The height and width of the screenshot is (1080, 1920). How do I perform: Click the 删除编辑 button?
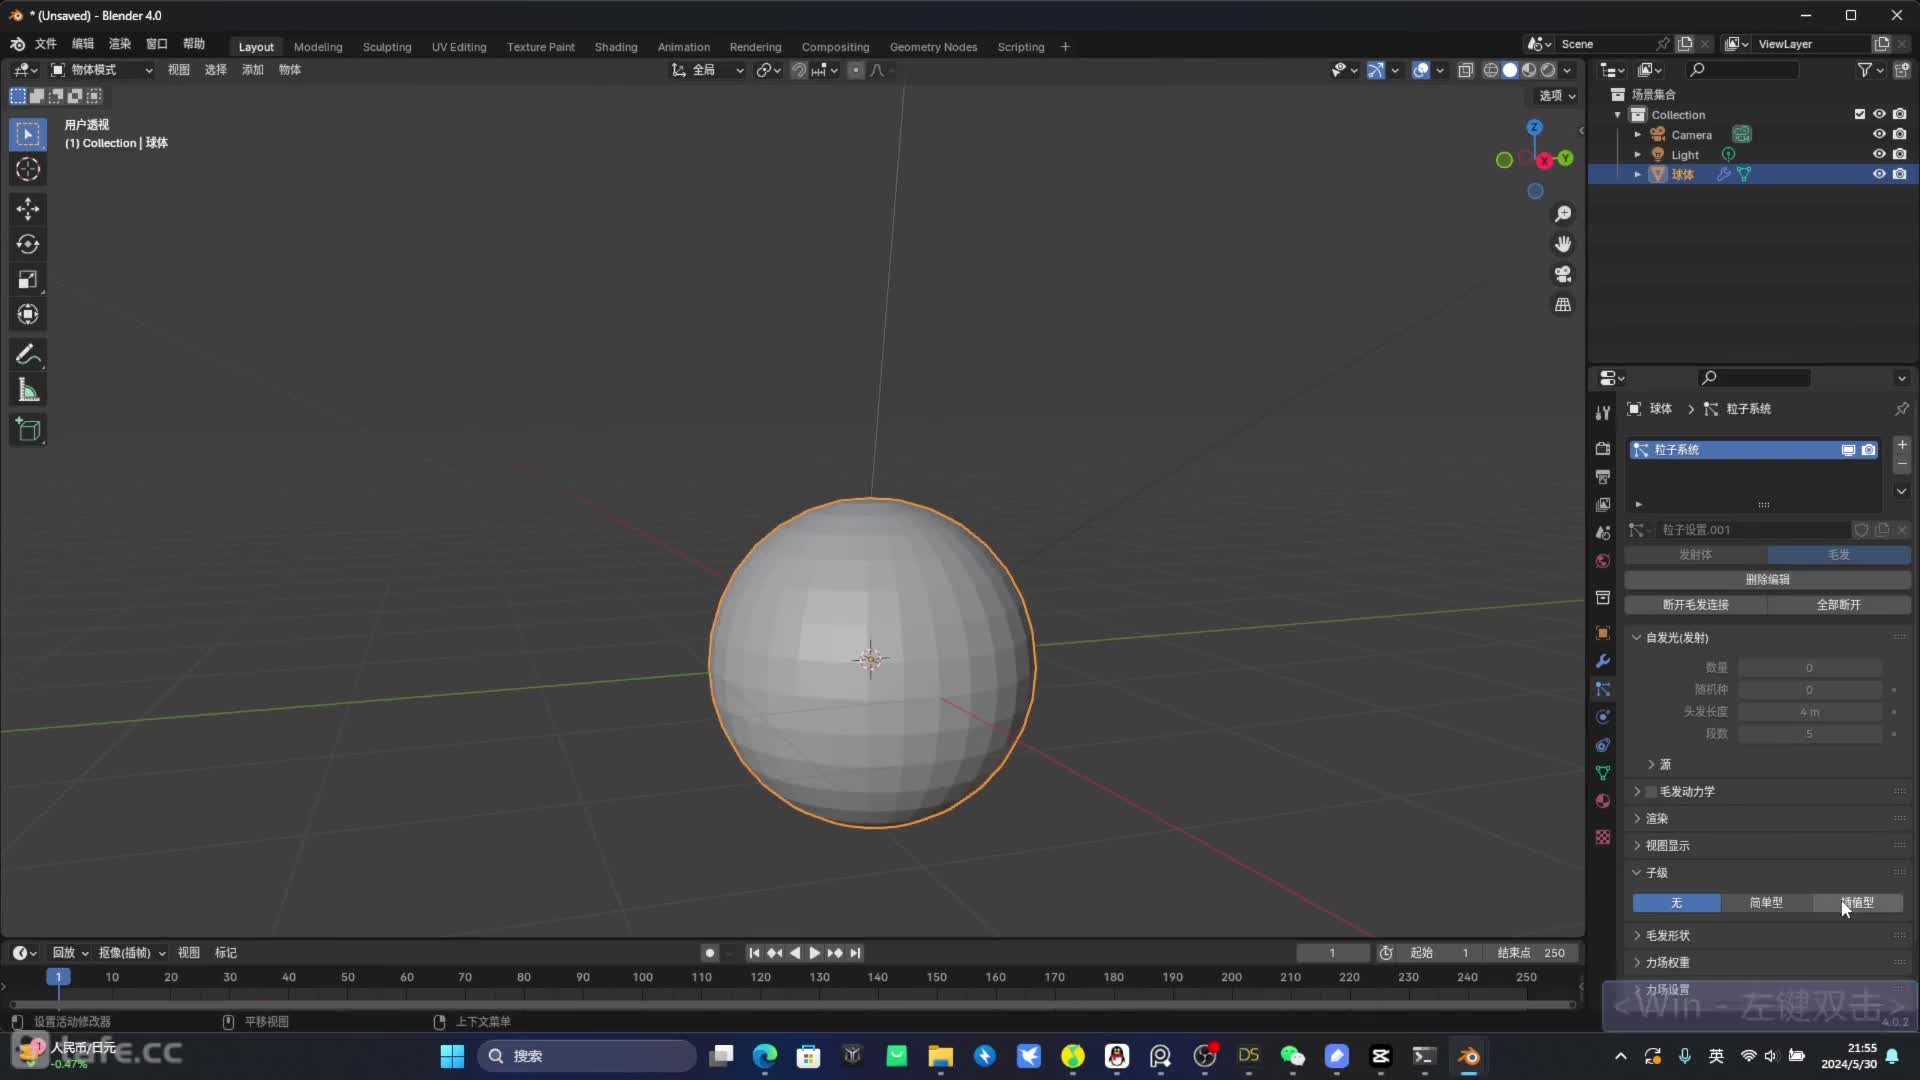1767,580
